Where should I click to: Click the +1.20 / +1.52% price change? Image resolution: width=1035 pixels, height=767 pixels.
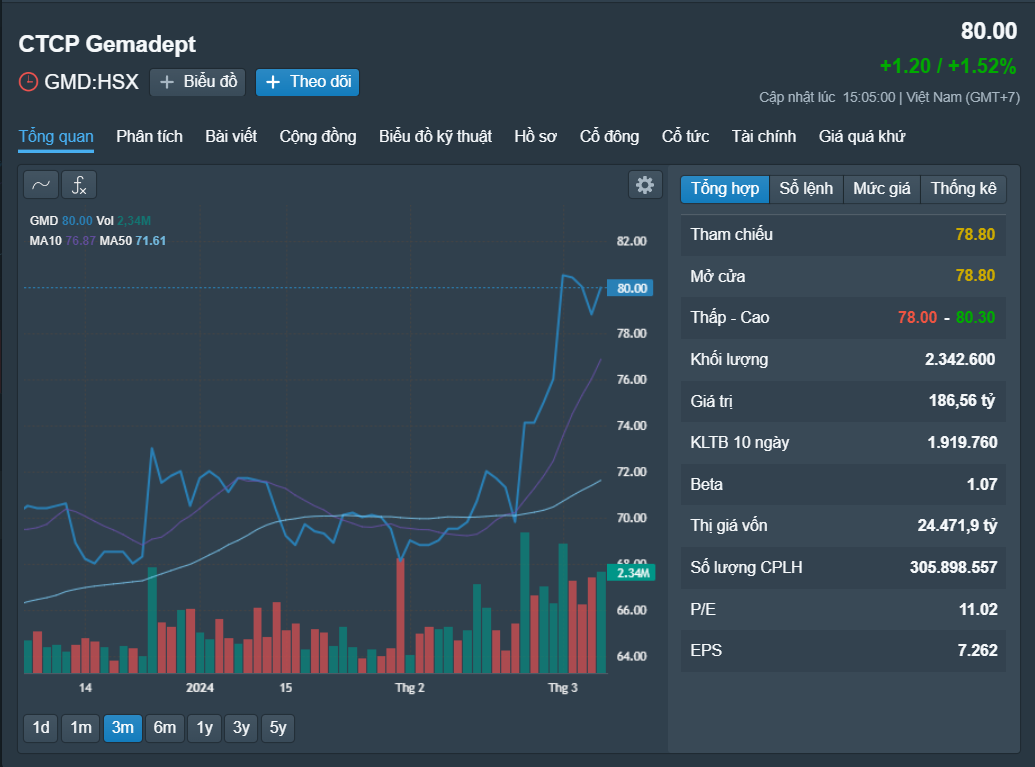pyautogui.click(x=948, y=66)
